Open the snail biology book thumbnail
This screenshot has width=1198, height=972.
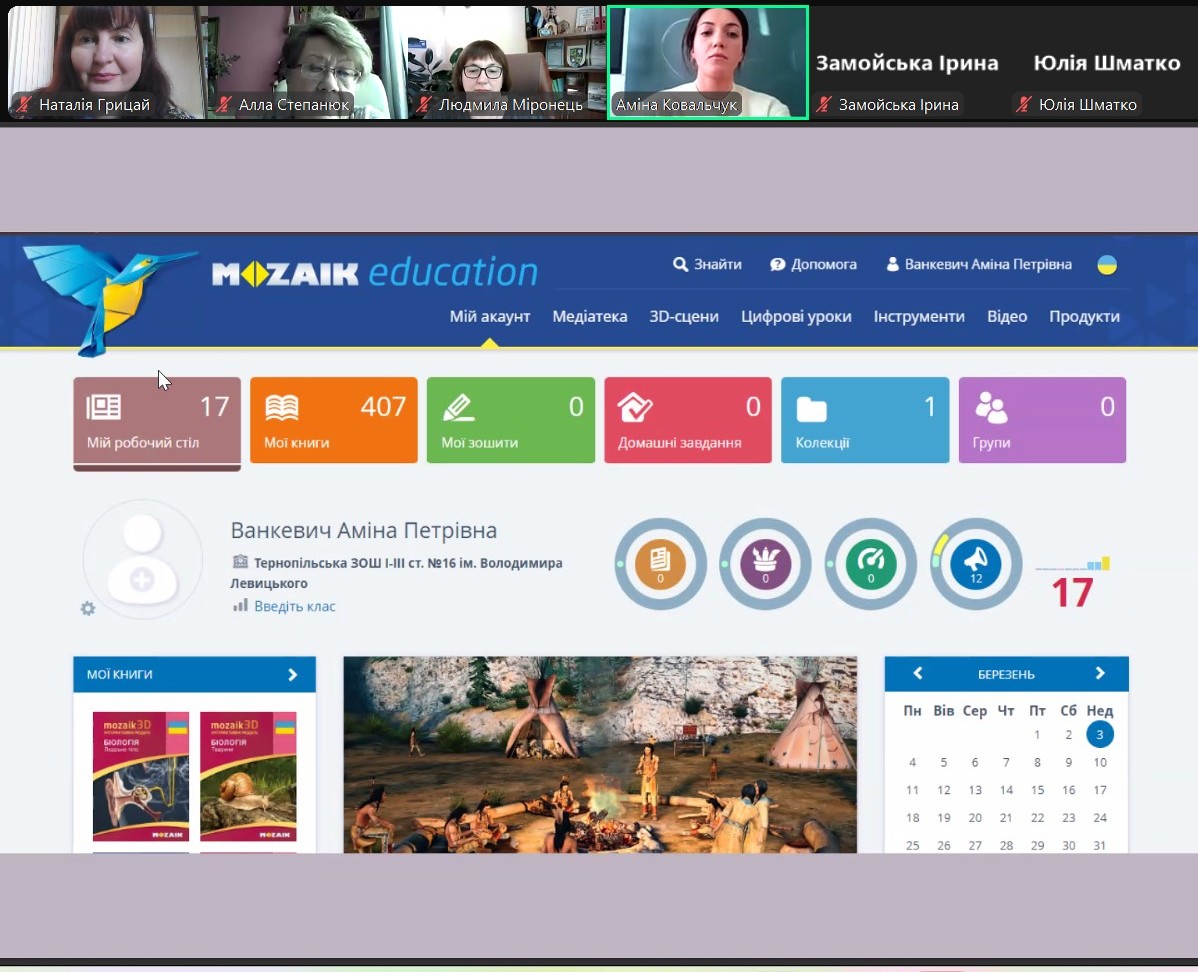pos(248,776)
